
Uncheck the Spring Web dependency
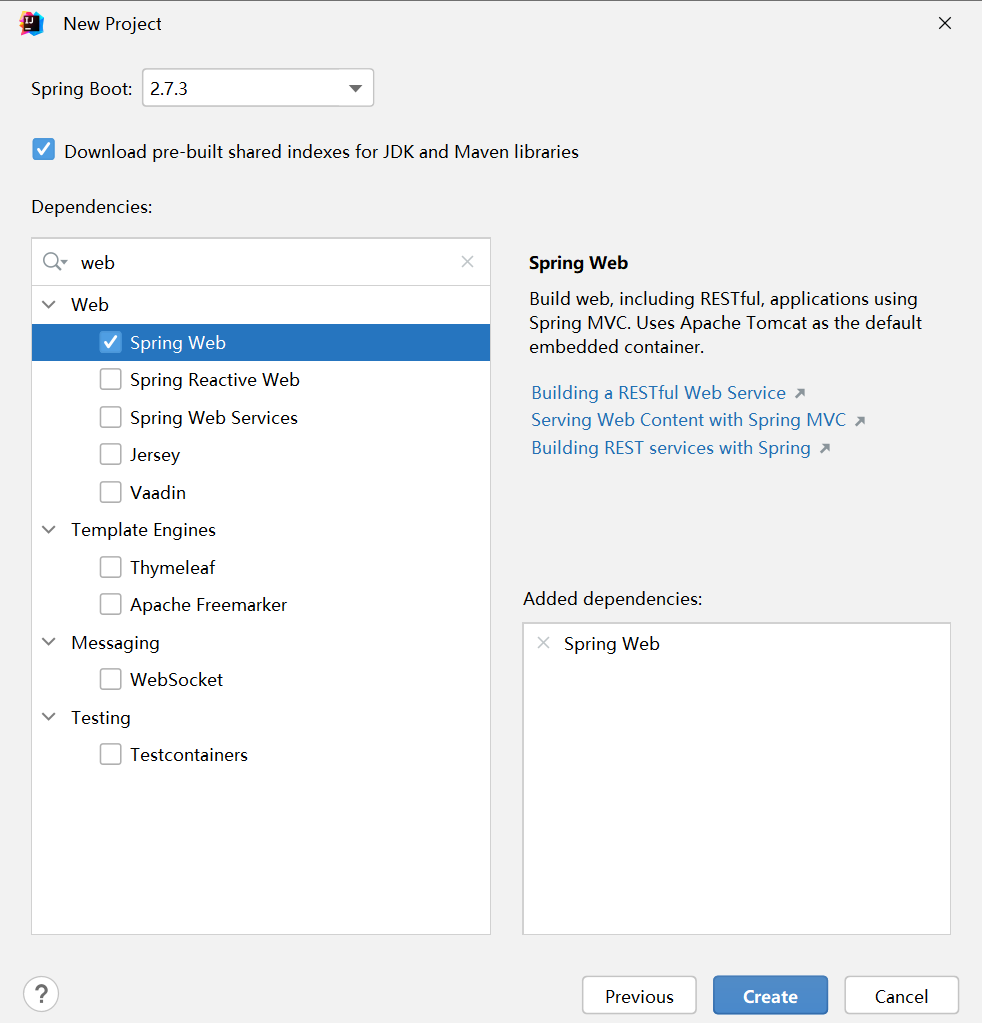point(110,342)
